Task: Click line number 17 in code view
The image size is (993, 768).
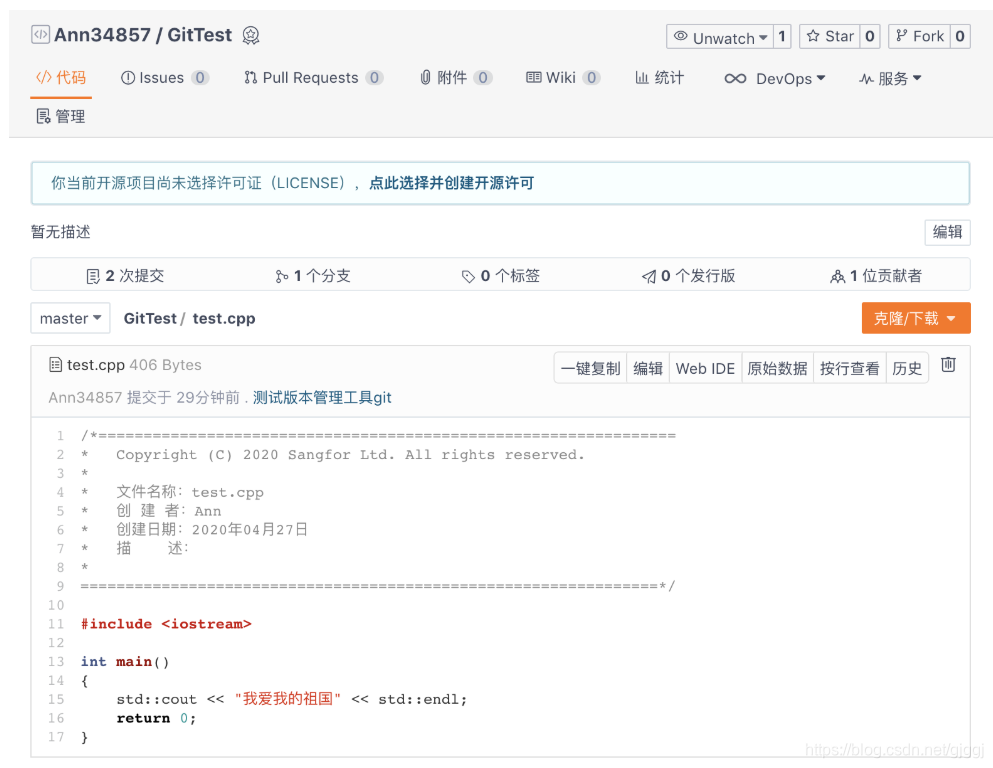Action: pyautogui.click(x=56, y=737)
